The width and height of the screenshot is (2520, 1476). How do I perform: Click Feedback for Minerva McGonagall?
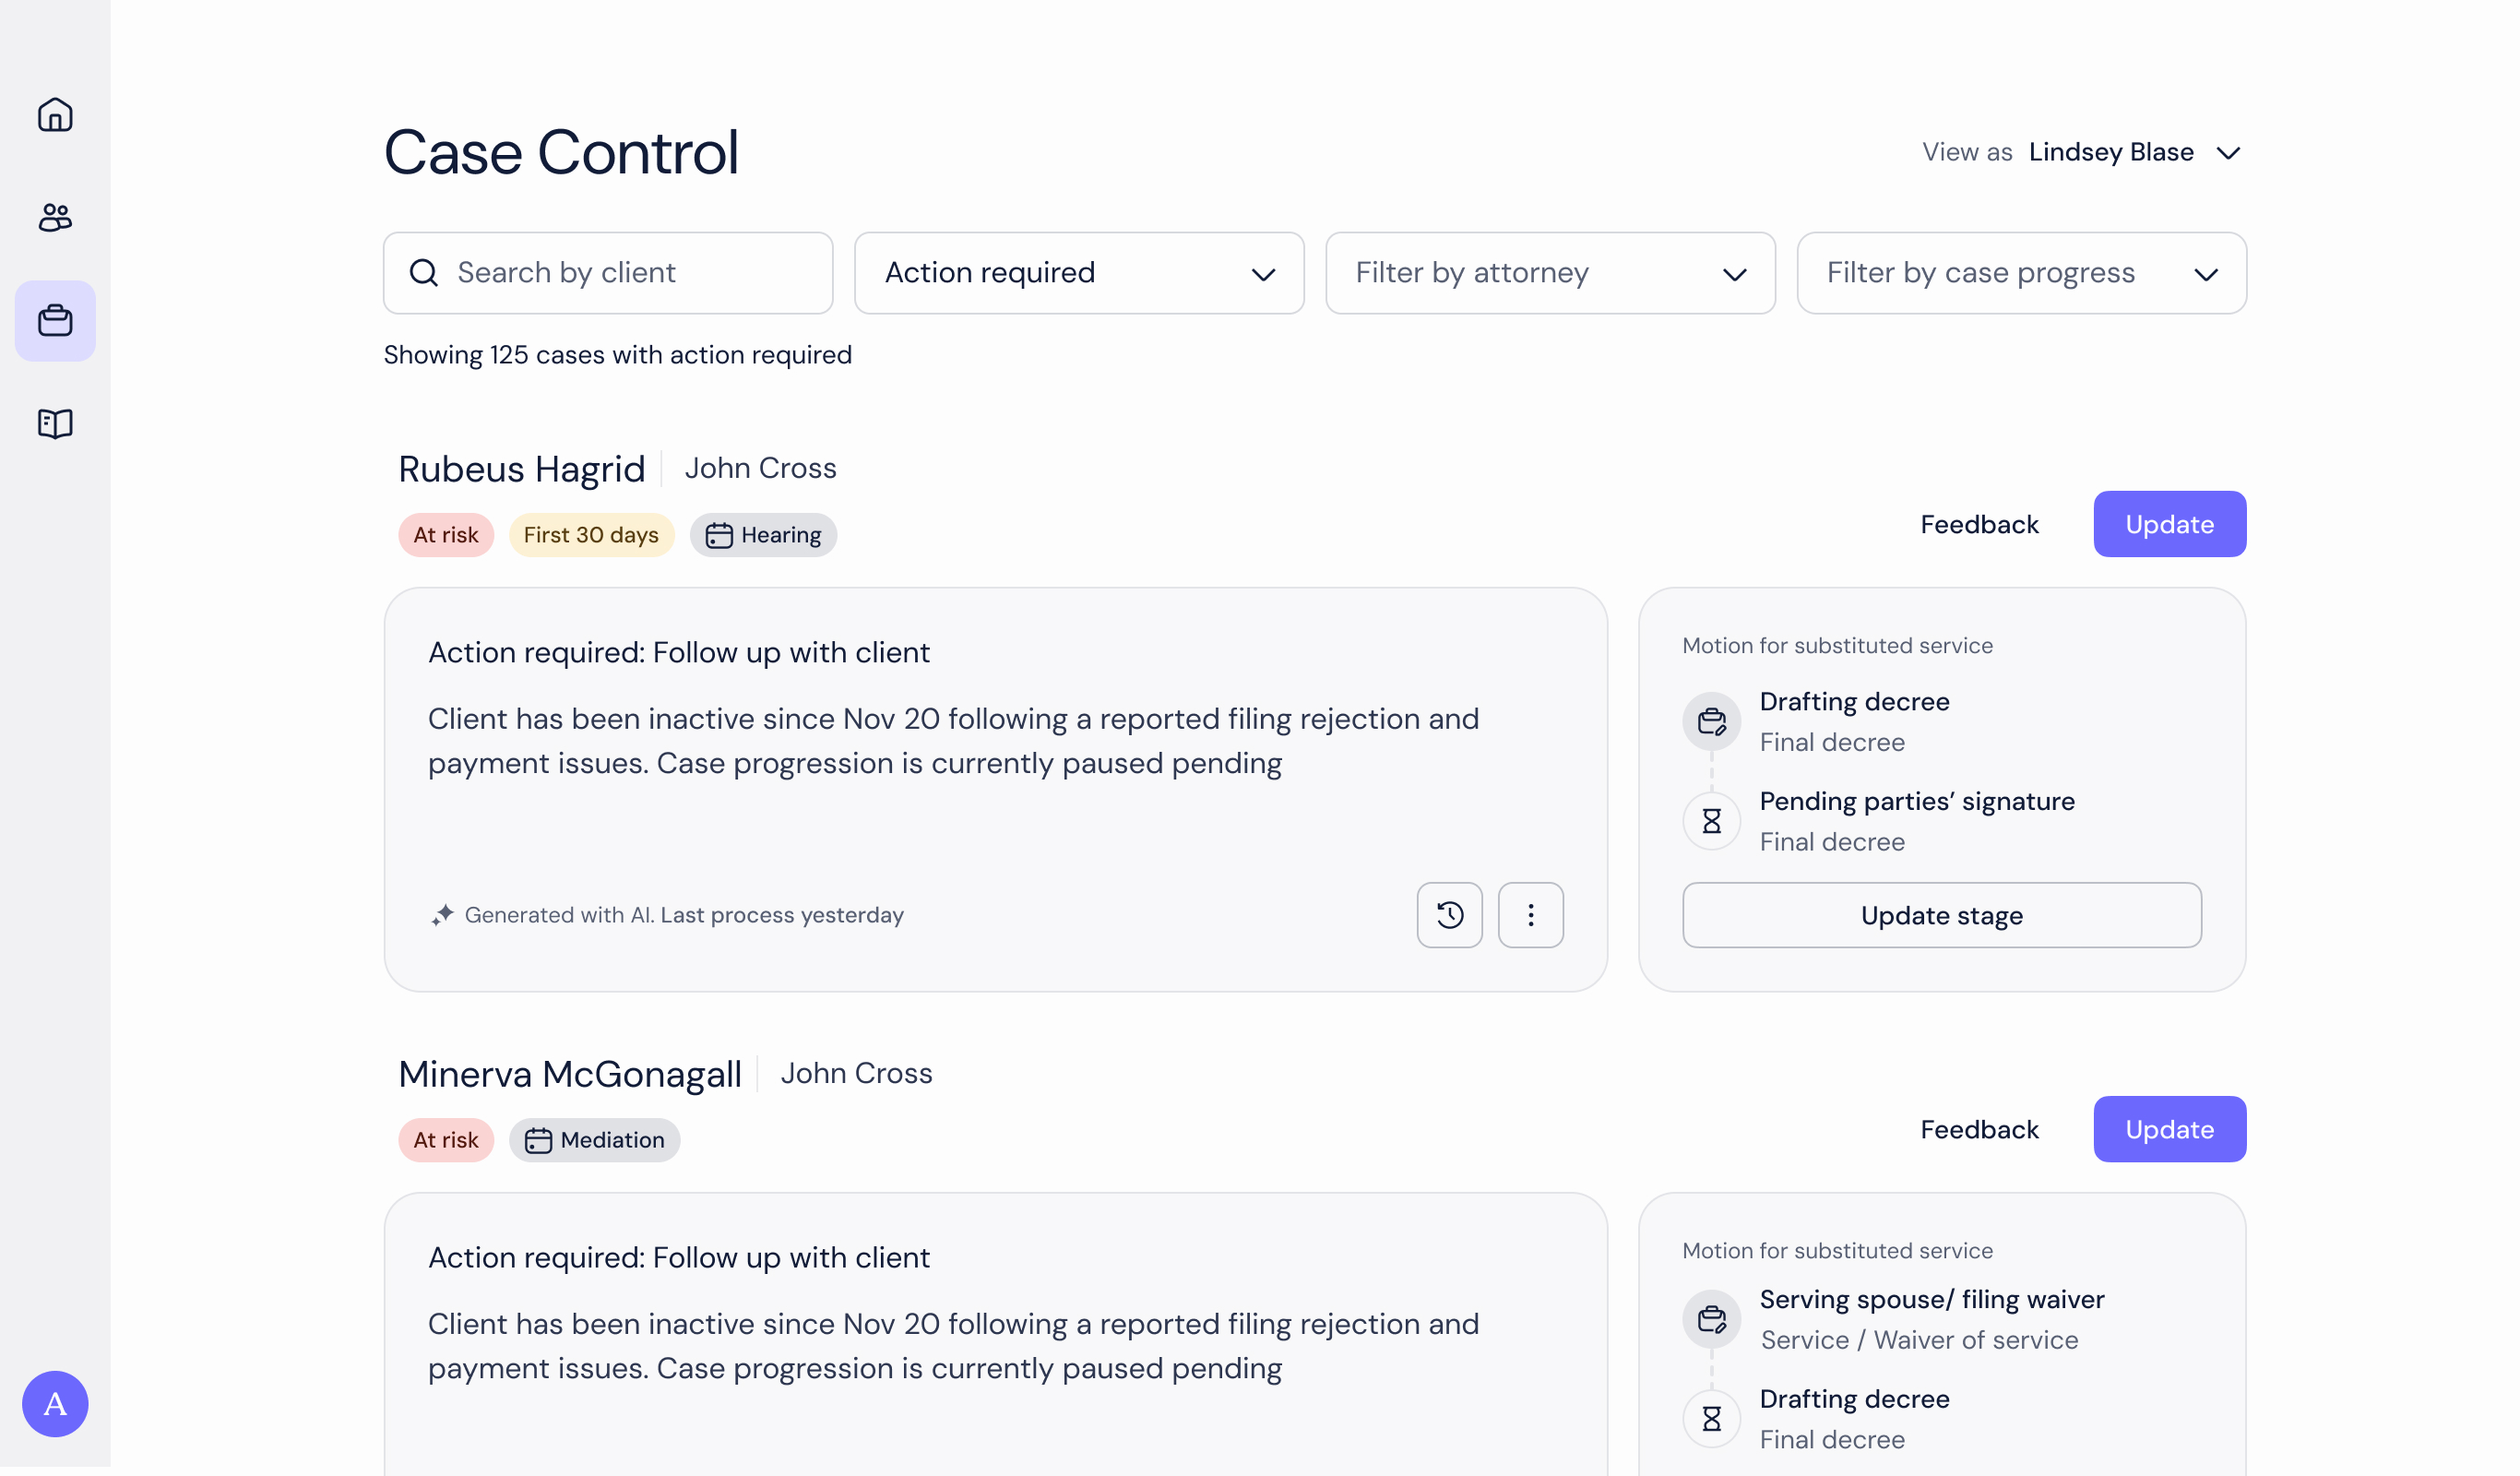point(1979,1129)
